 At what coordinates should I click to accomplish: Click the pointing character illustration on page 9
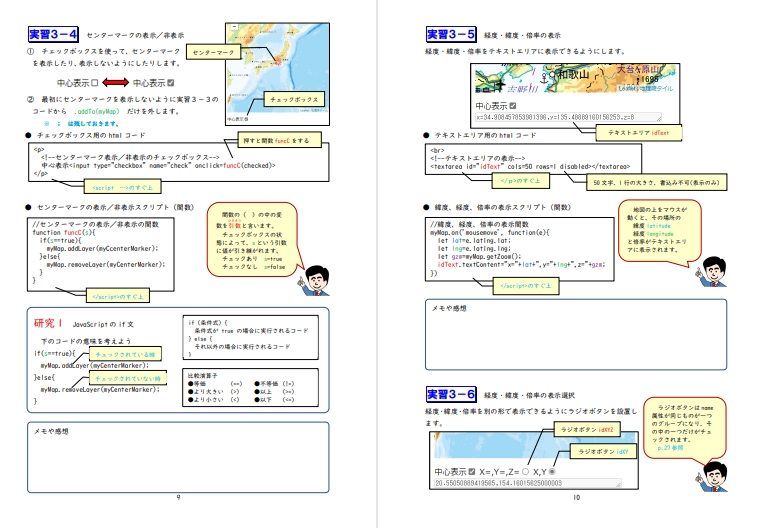pyautogui.click(x=315, y=280)
